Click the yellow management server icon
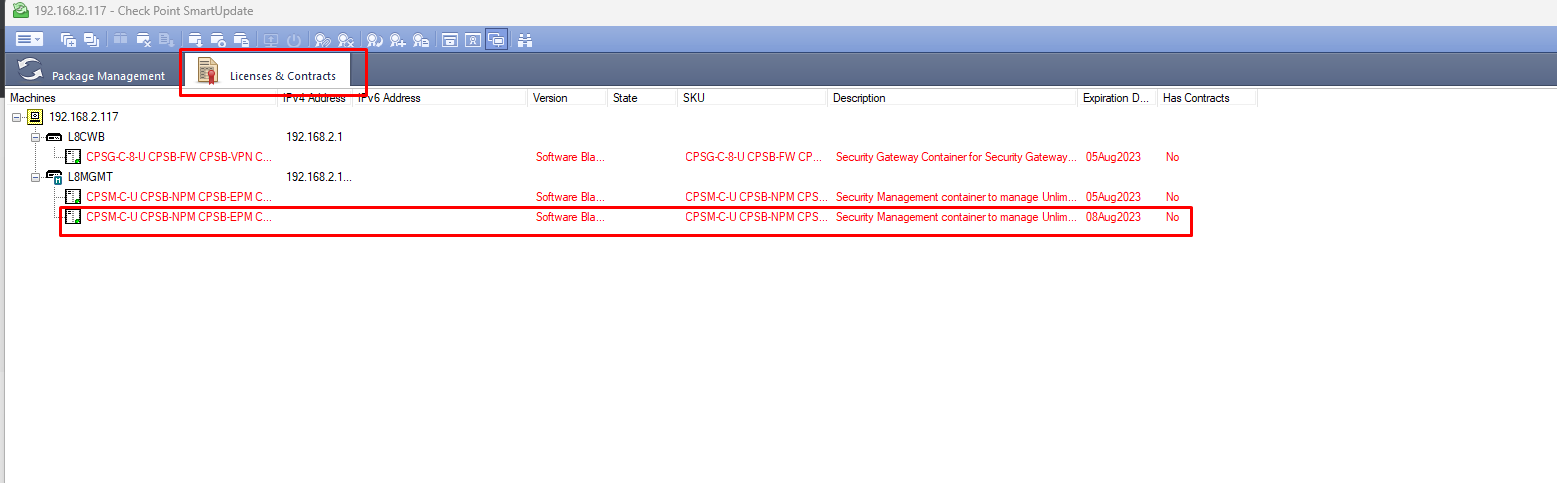This screenshot has width=1557, height=483. [x=35, y=117]
